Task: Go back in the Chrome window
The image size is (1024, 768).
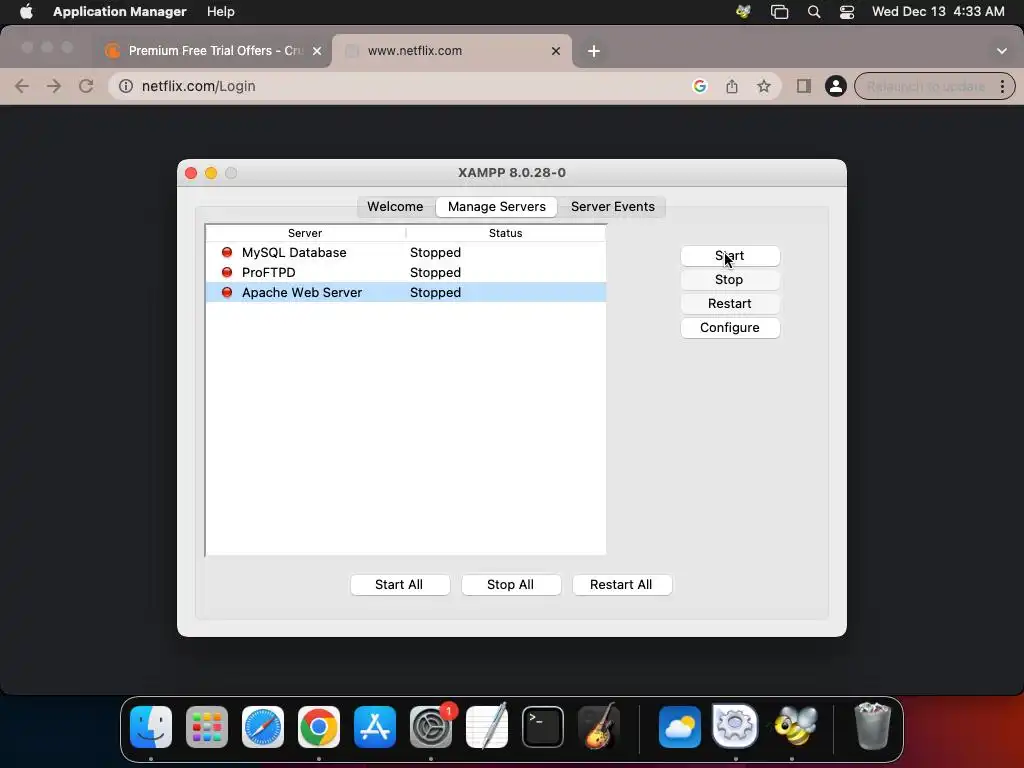Action: [x=22, y=86]
